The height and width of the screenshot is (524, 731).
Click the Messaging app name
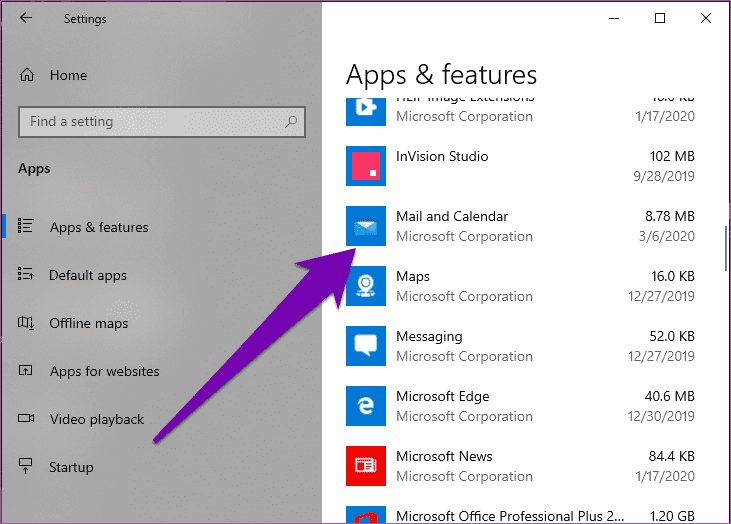429,336
